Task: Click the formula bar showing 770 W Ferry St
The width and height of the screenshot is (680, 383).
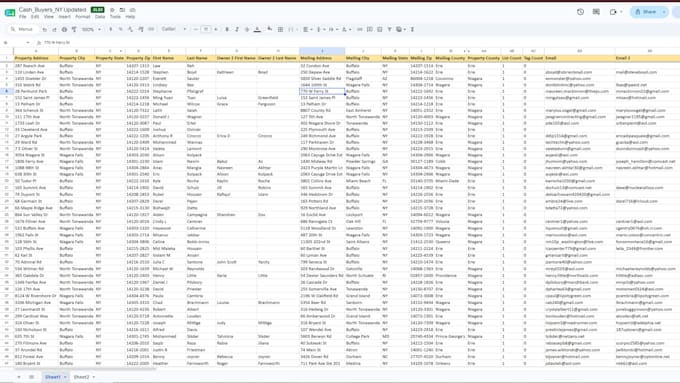Action: point(360,43)
